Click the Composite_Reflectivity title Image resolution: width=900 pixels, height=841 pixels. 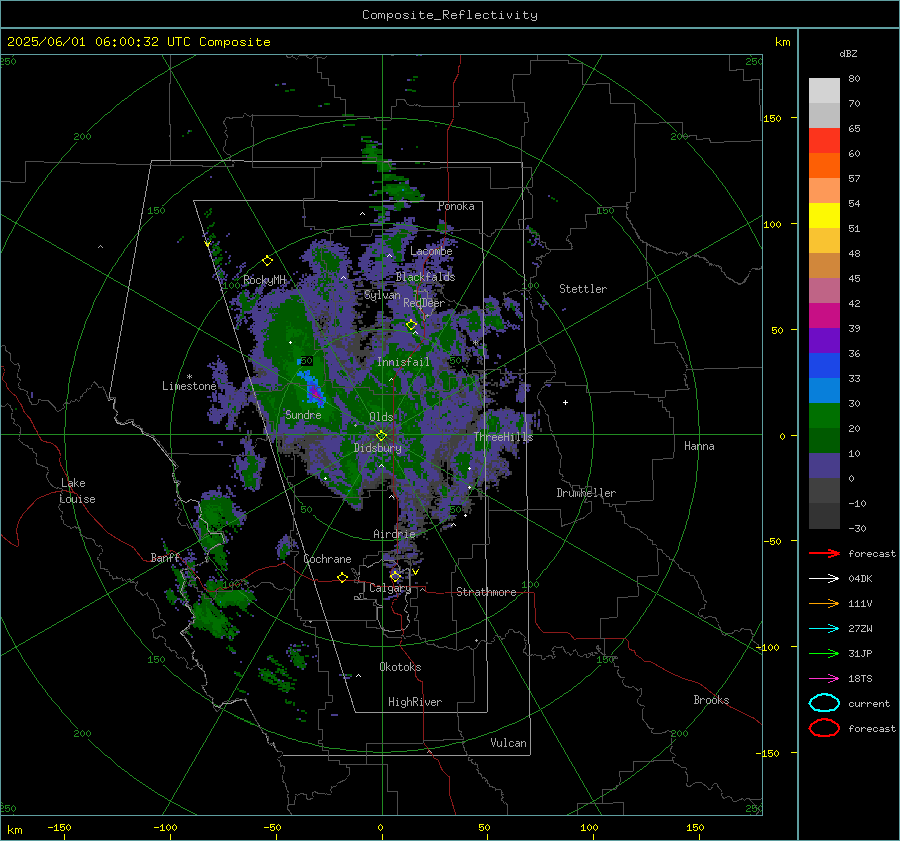[x=450, y=15]
